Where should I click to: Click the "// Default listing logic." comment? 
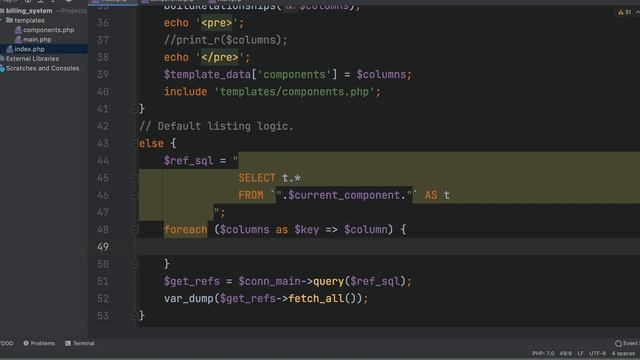[216, 126]
